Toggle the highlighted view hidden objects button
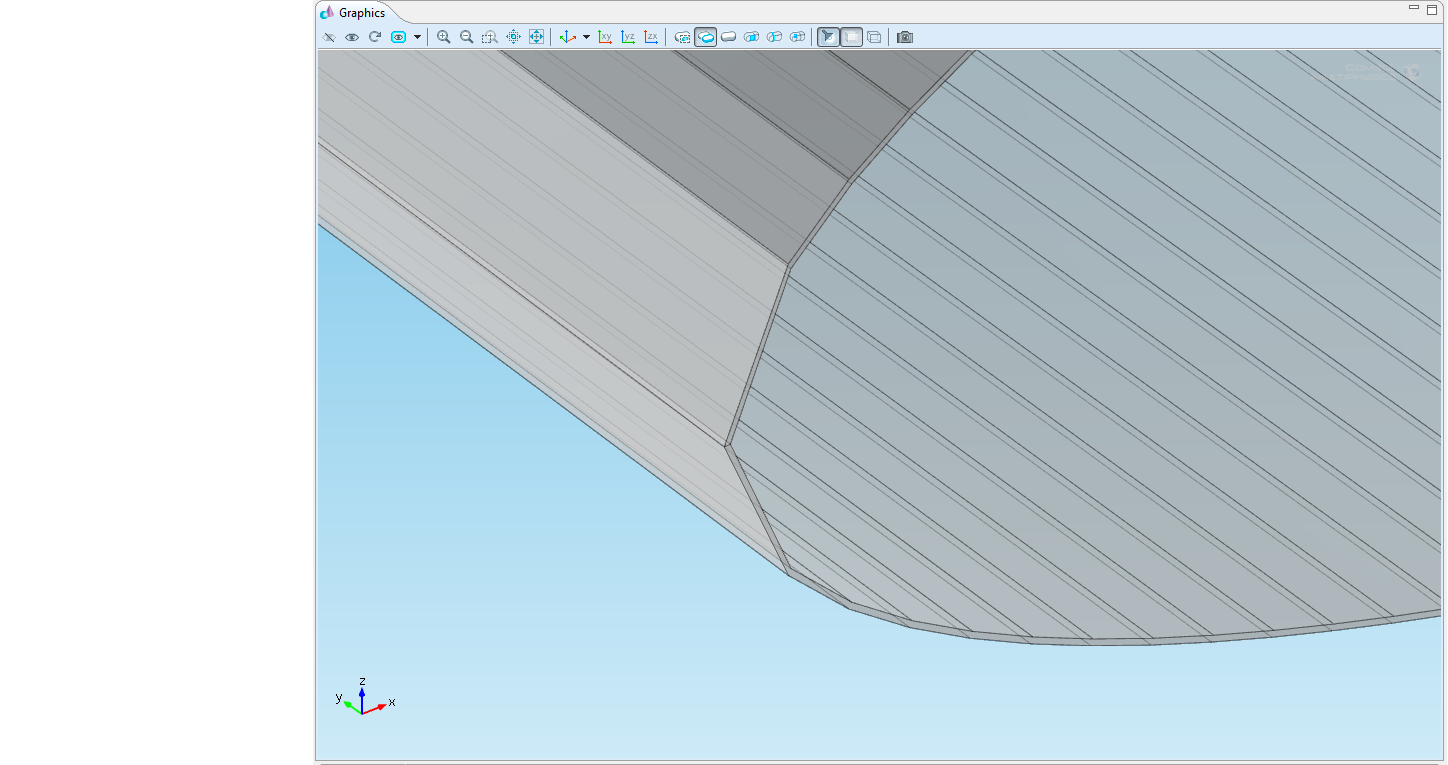Image resolution: width=1448 pixels, height=765 pixels. (398, 37)
